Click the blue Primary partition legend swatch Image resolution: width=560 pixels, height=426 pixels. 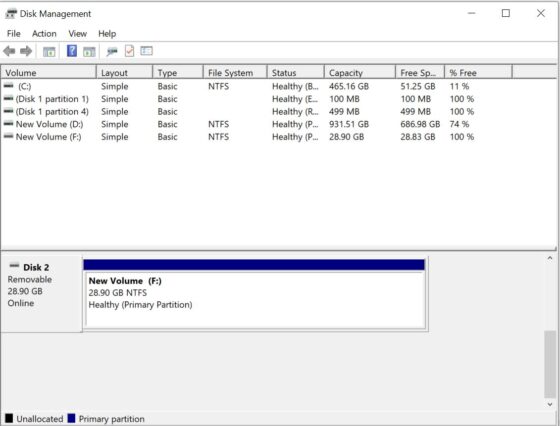(71, 418)
